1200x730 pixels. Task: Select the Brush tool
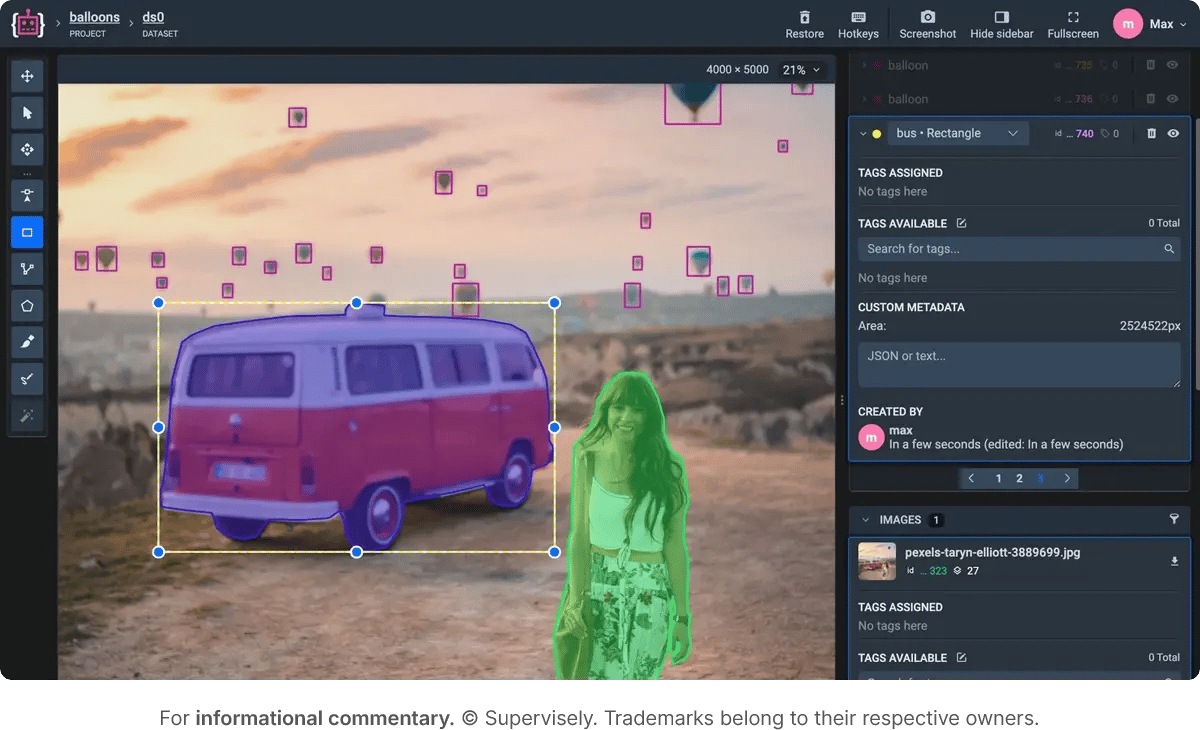pos(27,341)
